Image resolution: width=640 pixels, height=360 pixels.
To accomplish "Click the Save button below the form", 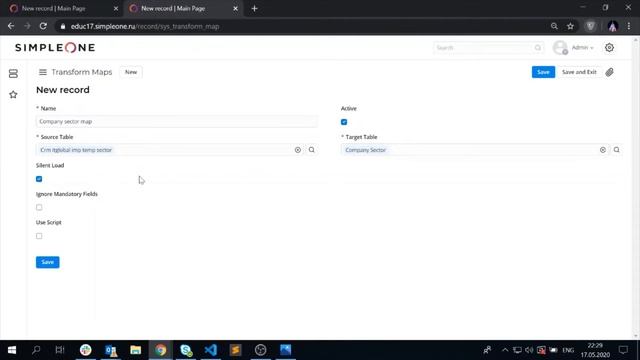I will point(48,262).
